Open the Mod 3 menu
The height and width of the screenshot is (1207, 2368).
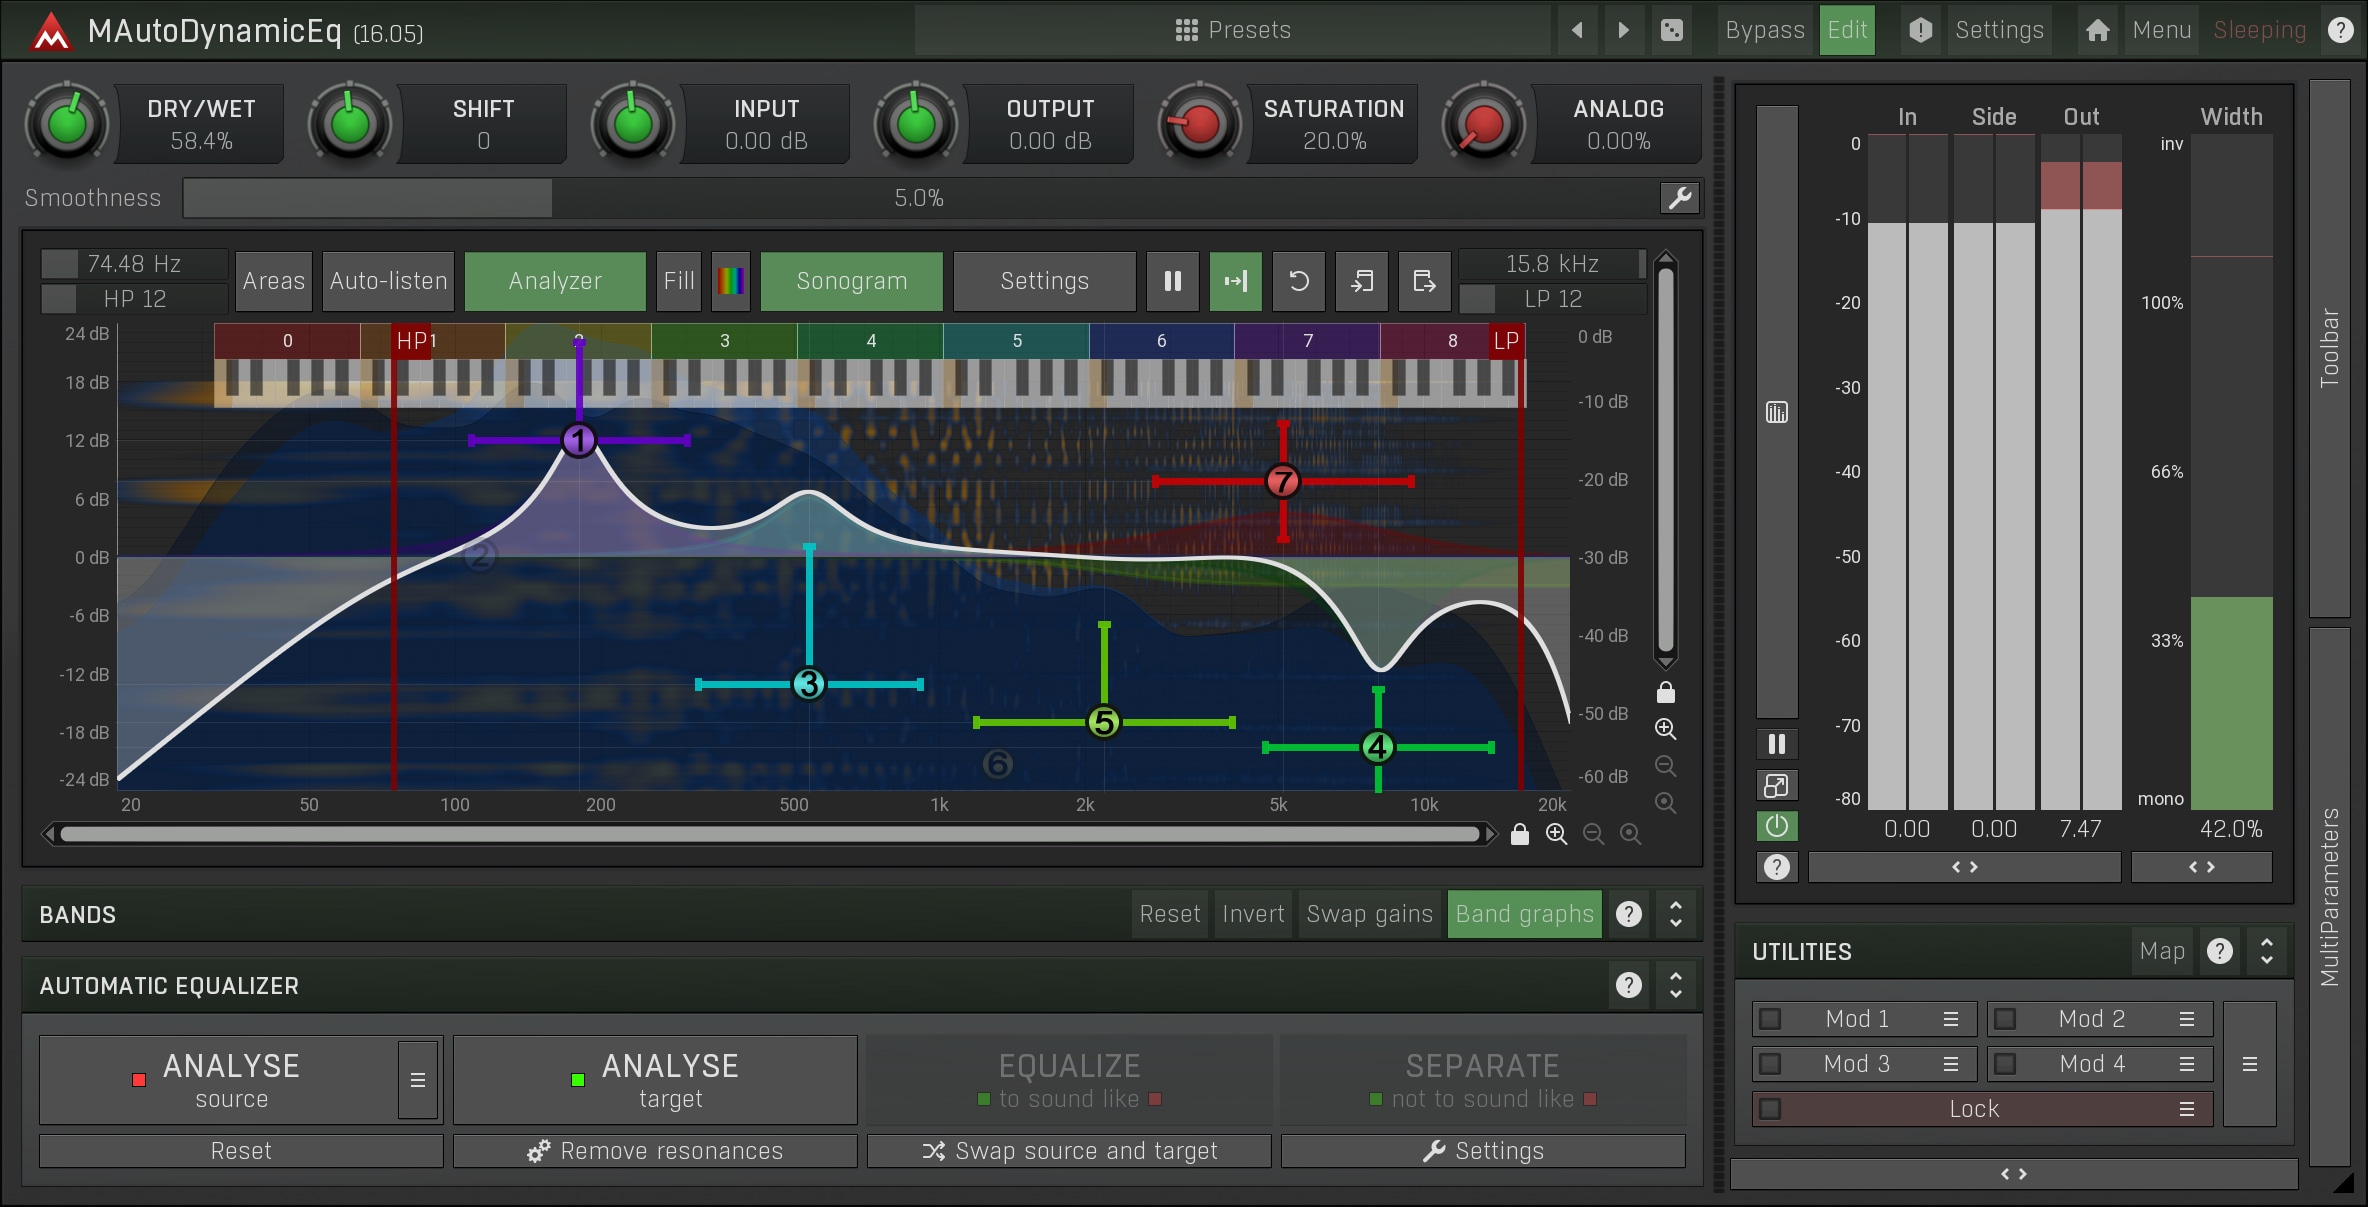click(1950, 1064)
